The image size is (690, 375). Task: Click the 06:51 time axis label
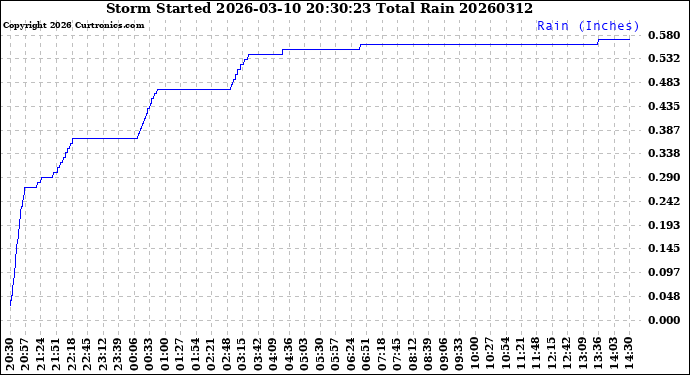pos(366,354)
